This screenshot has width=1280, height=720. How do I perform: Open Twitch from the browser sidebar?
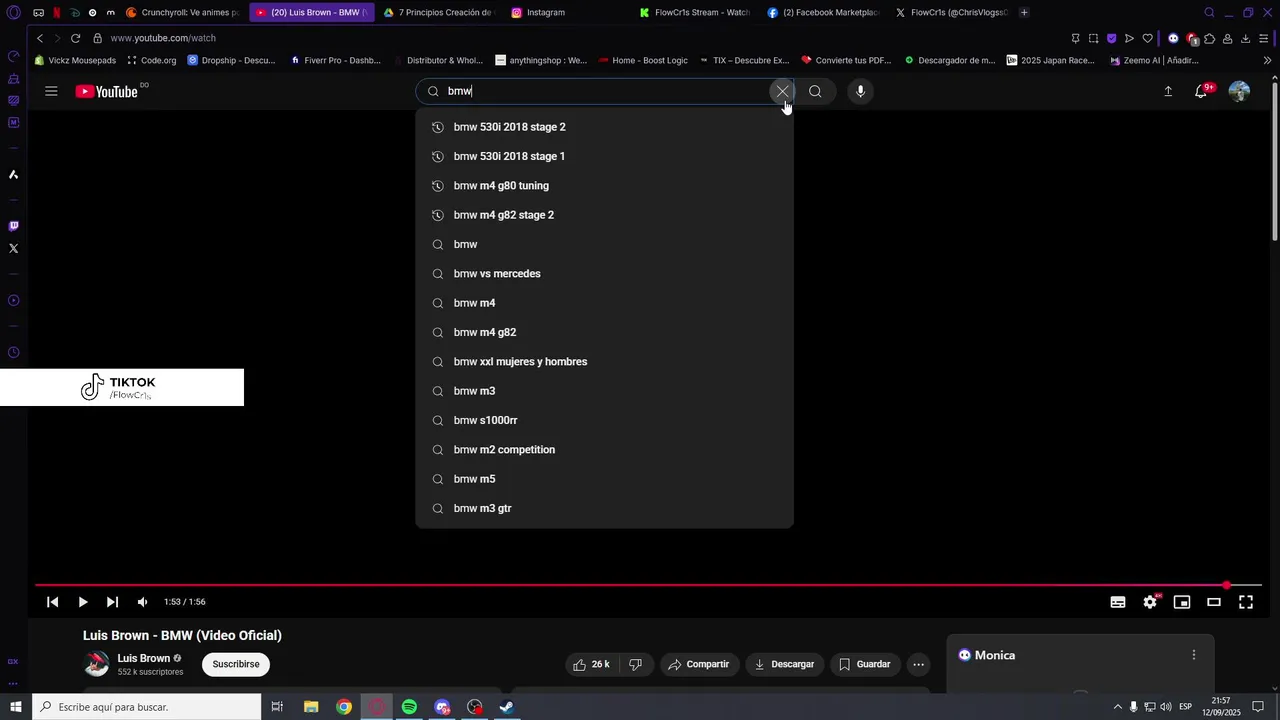click(x=13, y=226)
